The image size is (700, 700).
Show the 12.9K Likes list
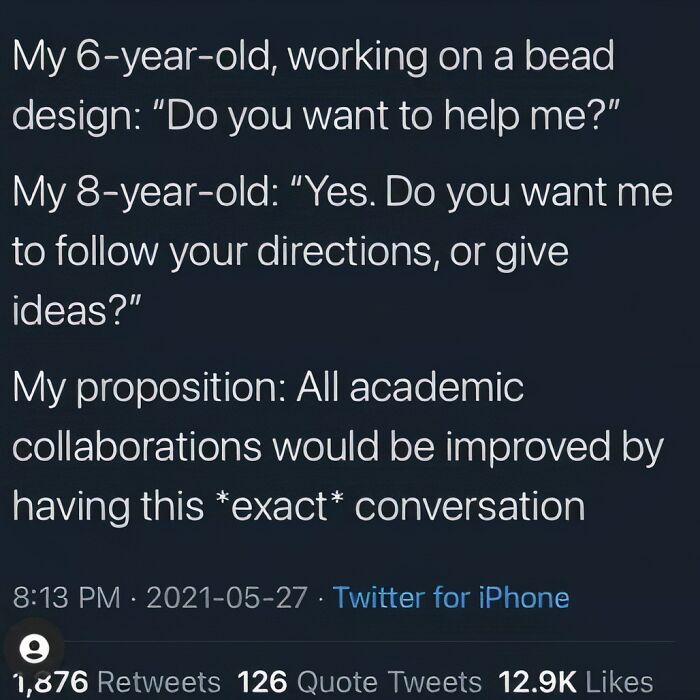coord(575,682)
